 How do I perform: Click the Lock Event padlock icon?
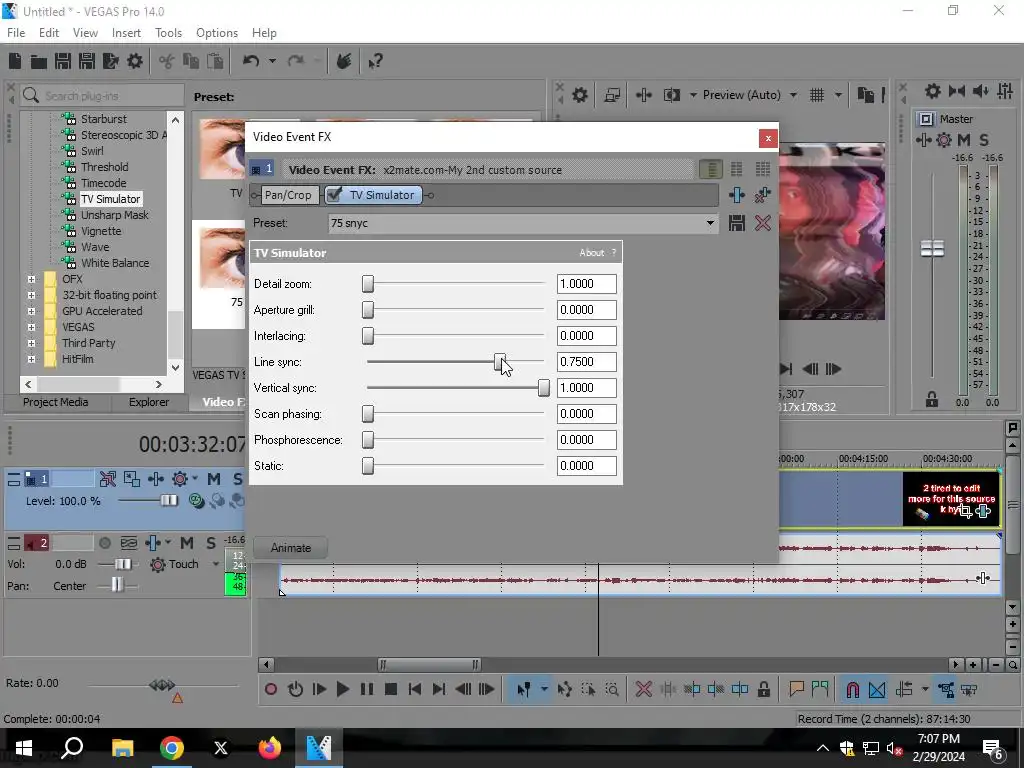click(x=763, y=689)
